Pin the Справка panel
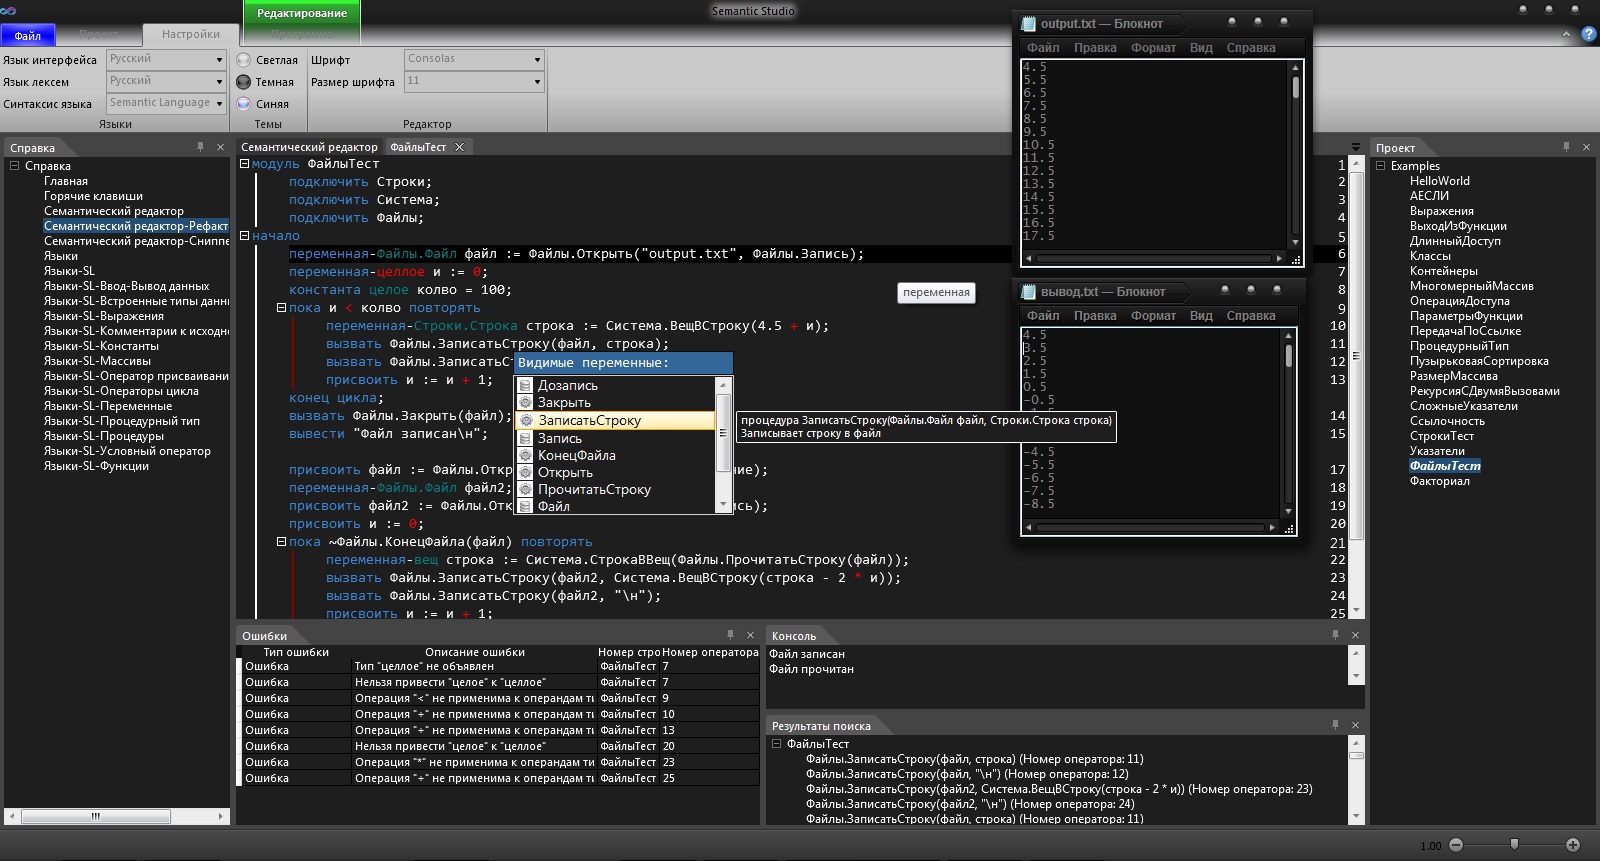The image size is (1600, 861). coord(200,147)
